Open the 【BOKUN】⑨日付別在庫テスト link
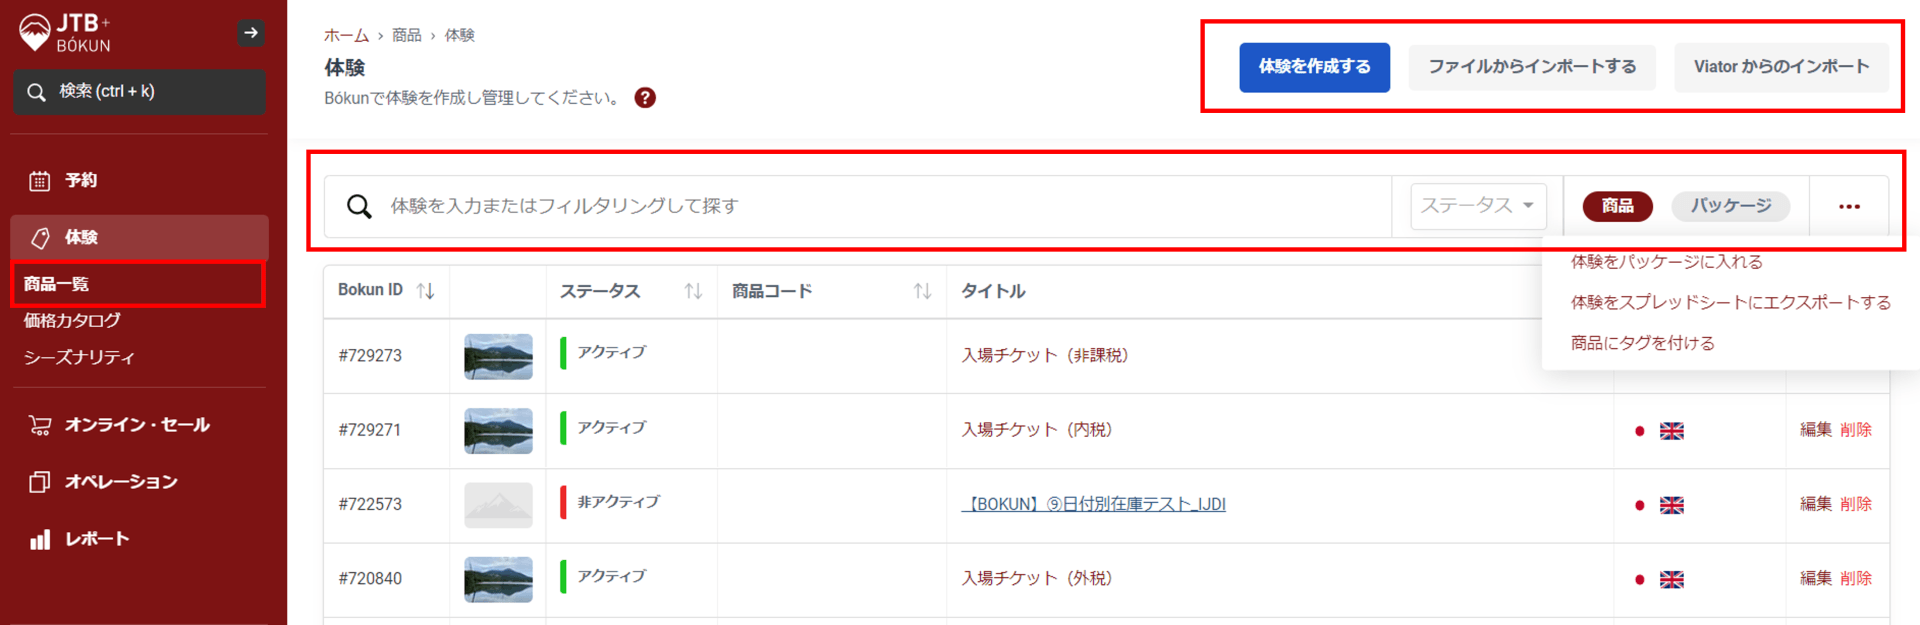Image resolution: width=1920 pixels, height=625 pixels. click(x=1093, y=504)
